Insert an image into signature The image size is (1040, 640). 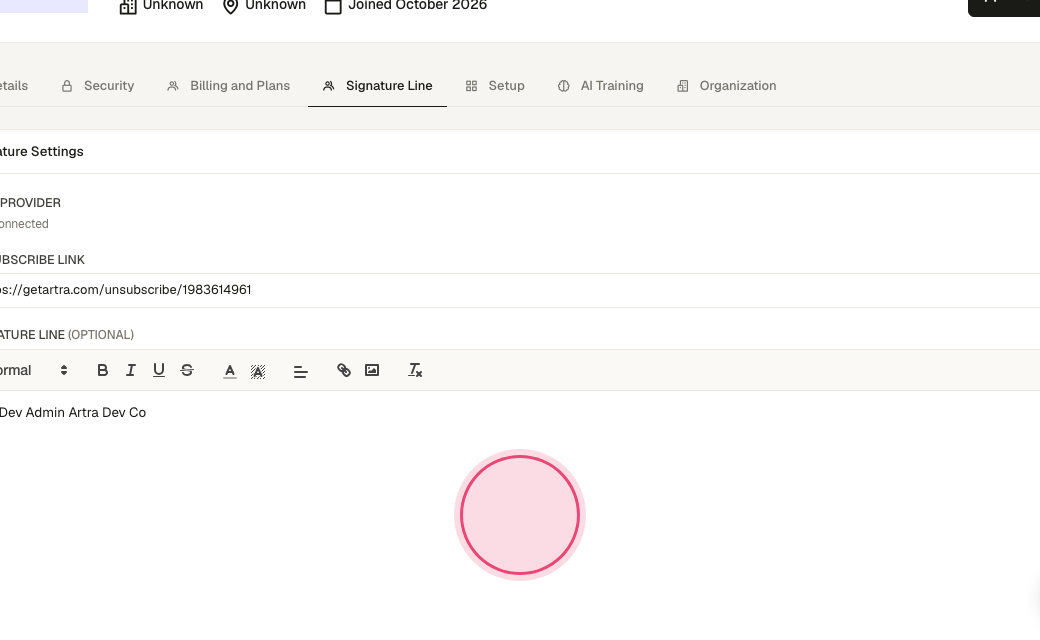372,370
